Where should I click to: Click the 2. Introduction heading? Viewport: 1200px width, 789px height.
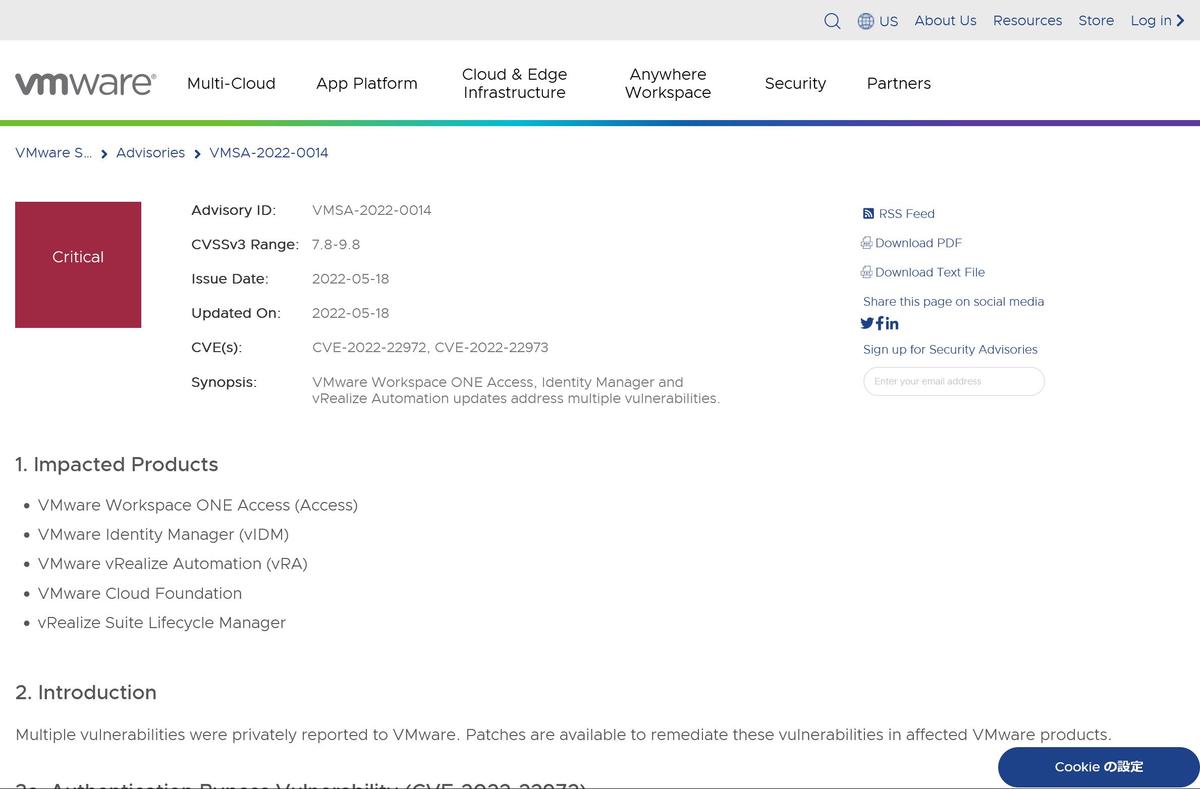(86, 693)
